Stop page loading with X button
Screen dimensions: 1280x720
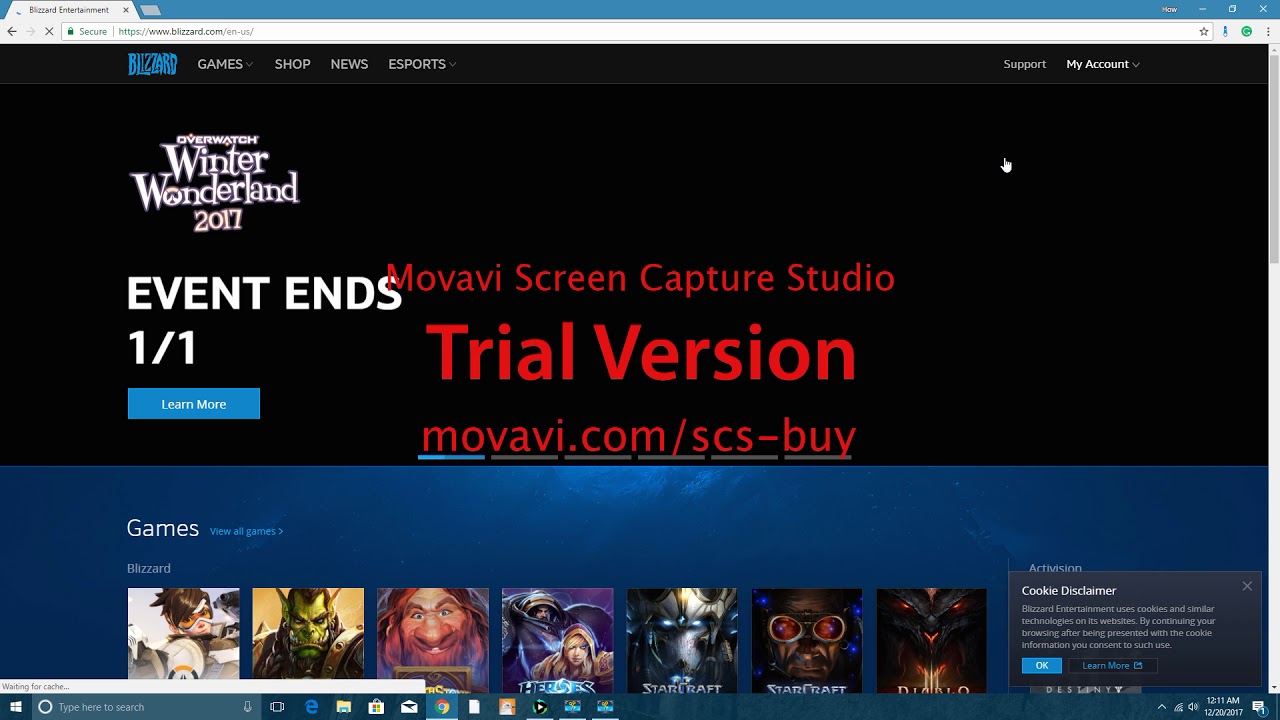point(49,31)
